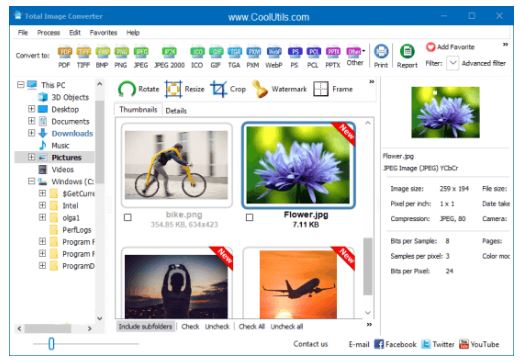Viewport: 520px width, 361px height.
Task: Open the Rotate tool
Action: (x=138, y=89)
